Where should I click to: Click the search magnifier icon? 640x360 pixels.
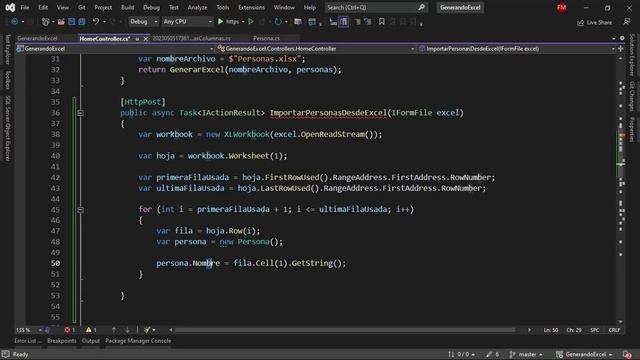pyautogui.click(x=421, y=7)
